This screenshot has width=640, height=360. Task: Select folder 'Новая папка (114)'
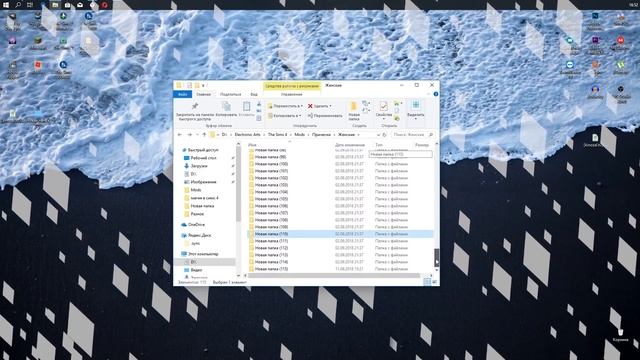click(271, 262)
